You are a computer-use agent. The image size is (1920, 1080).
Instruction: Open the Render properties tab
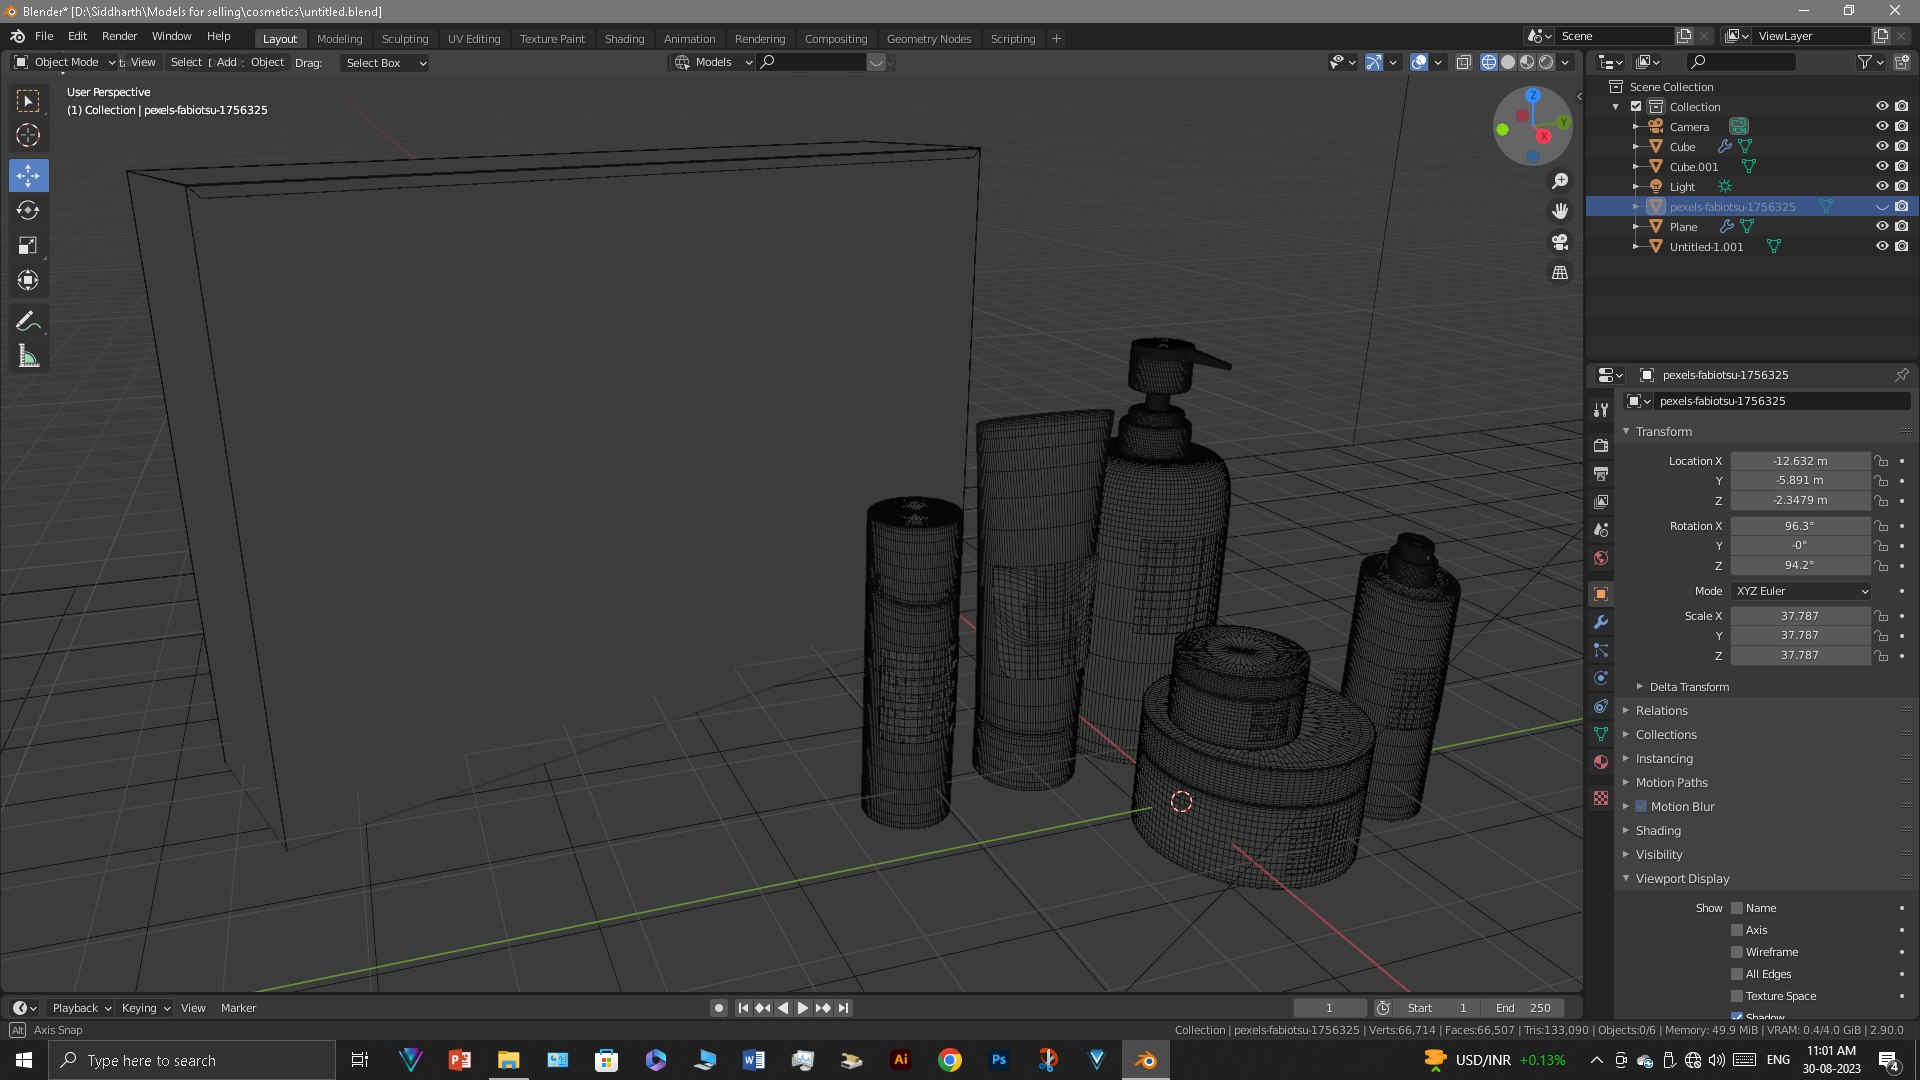coord(1601,445)
